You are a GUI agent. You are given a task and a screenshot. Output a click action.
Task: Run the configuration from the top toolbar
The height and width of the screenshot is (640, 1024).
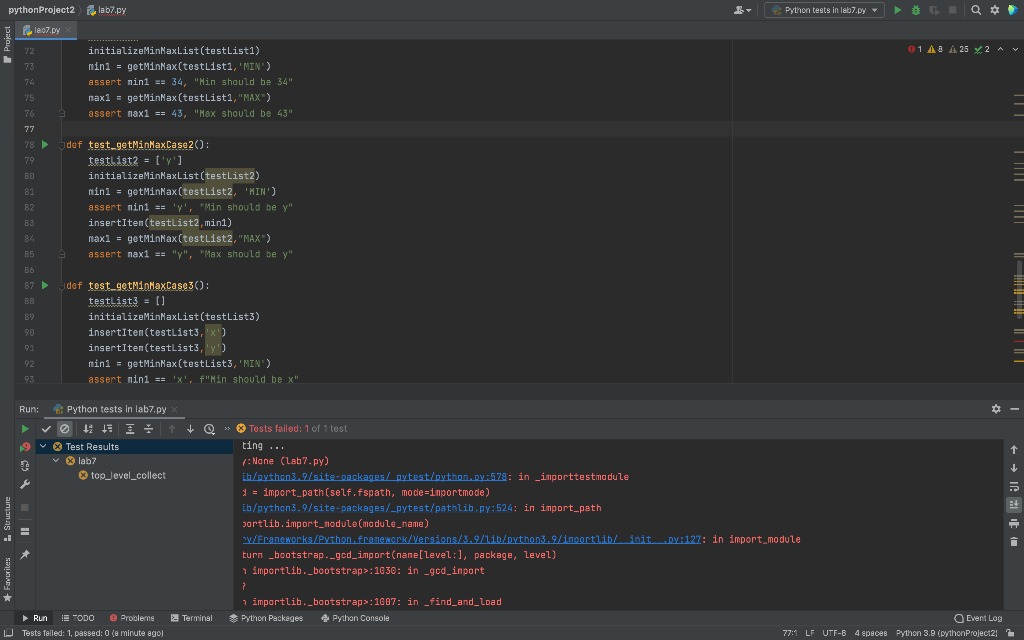[x=897, y=10]
